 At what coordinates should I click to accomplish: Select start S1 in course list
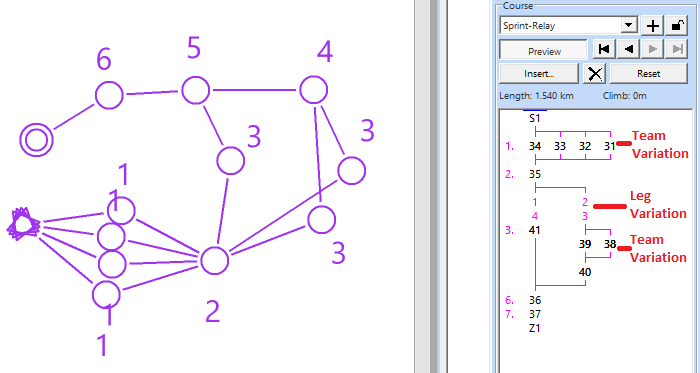[535, 119]
